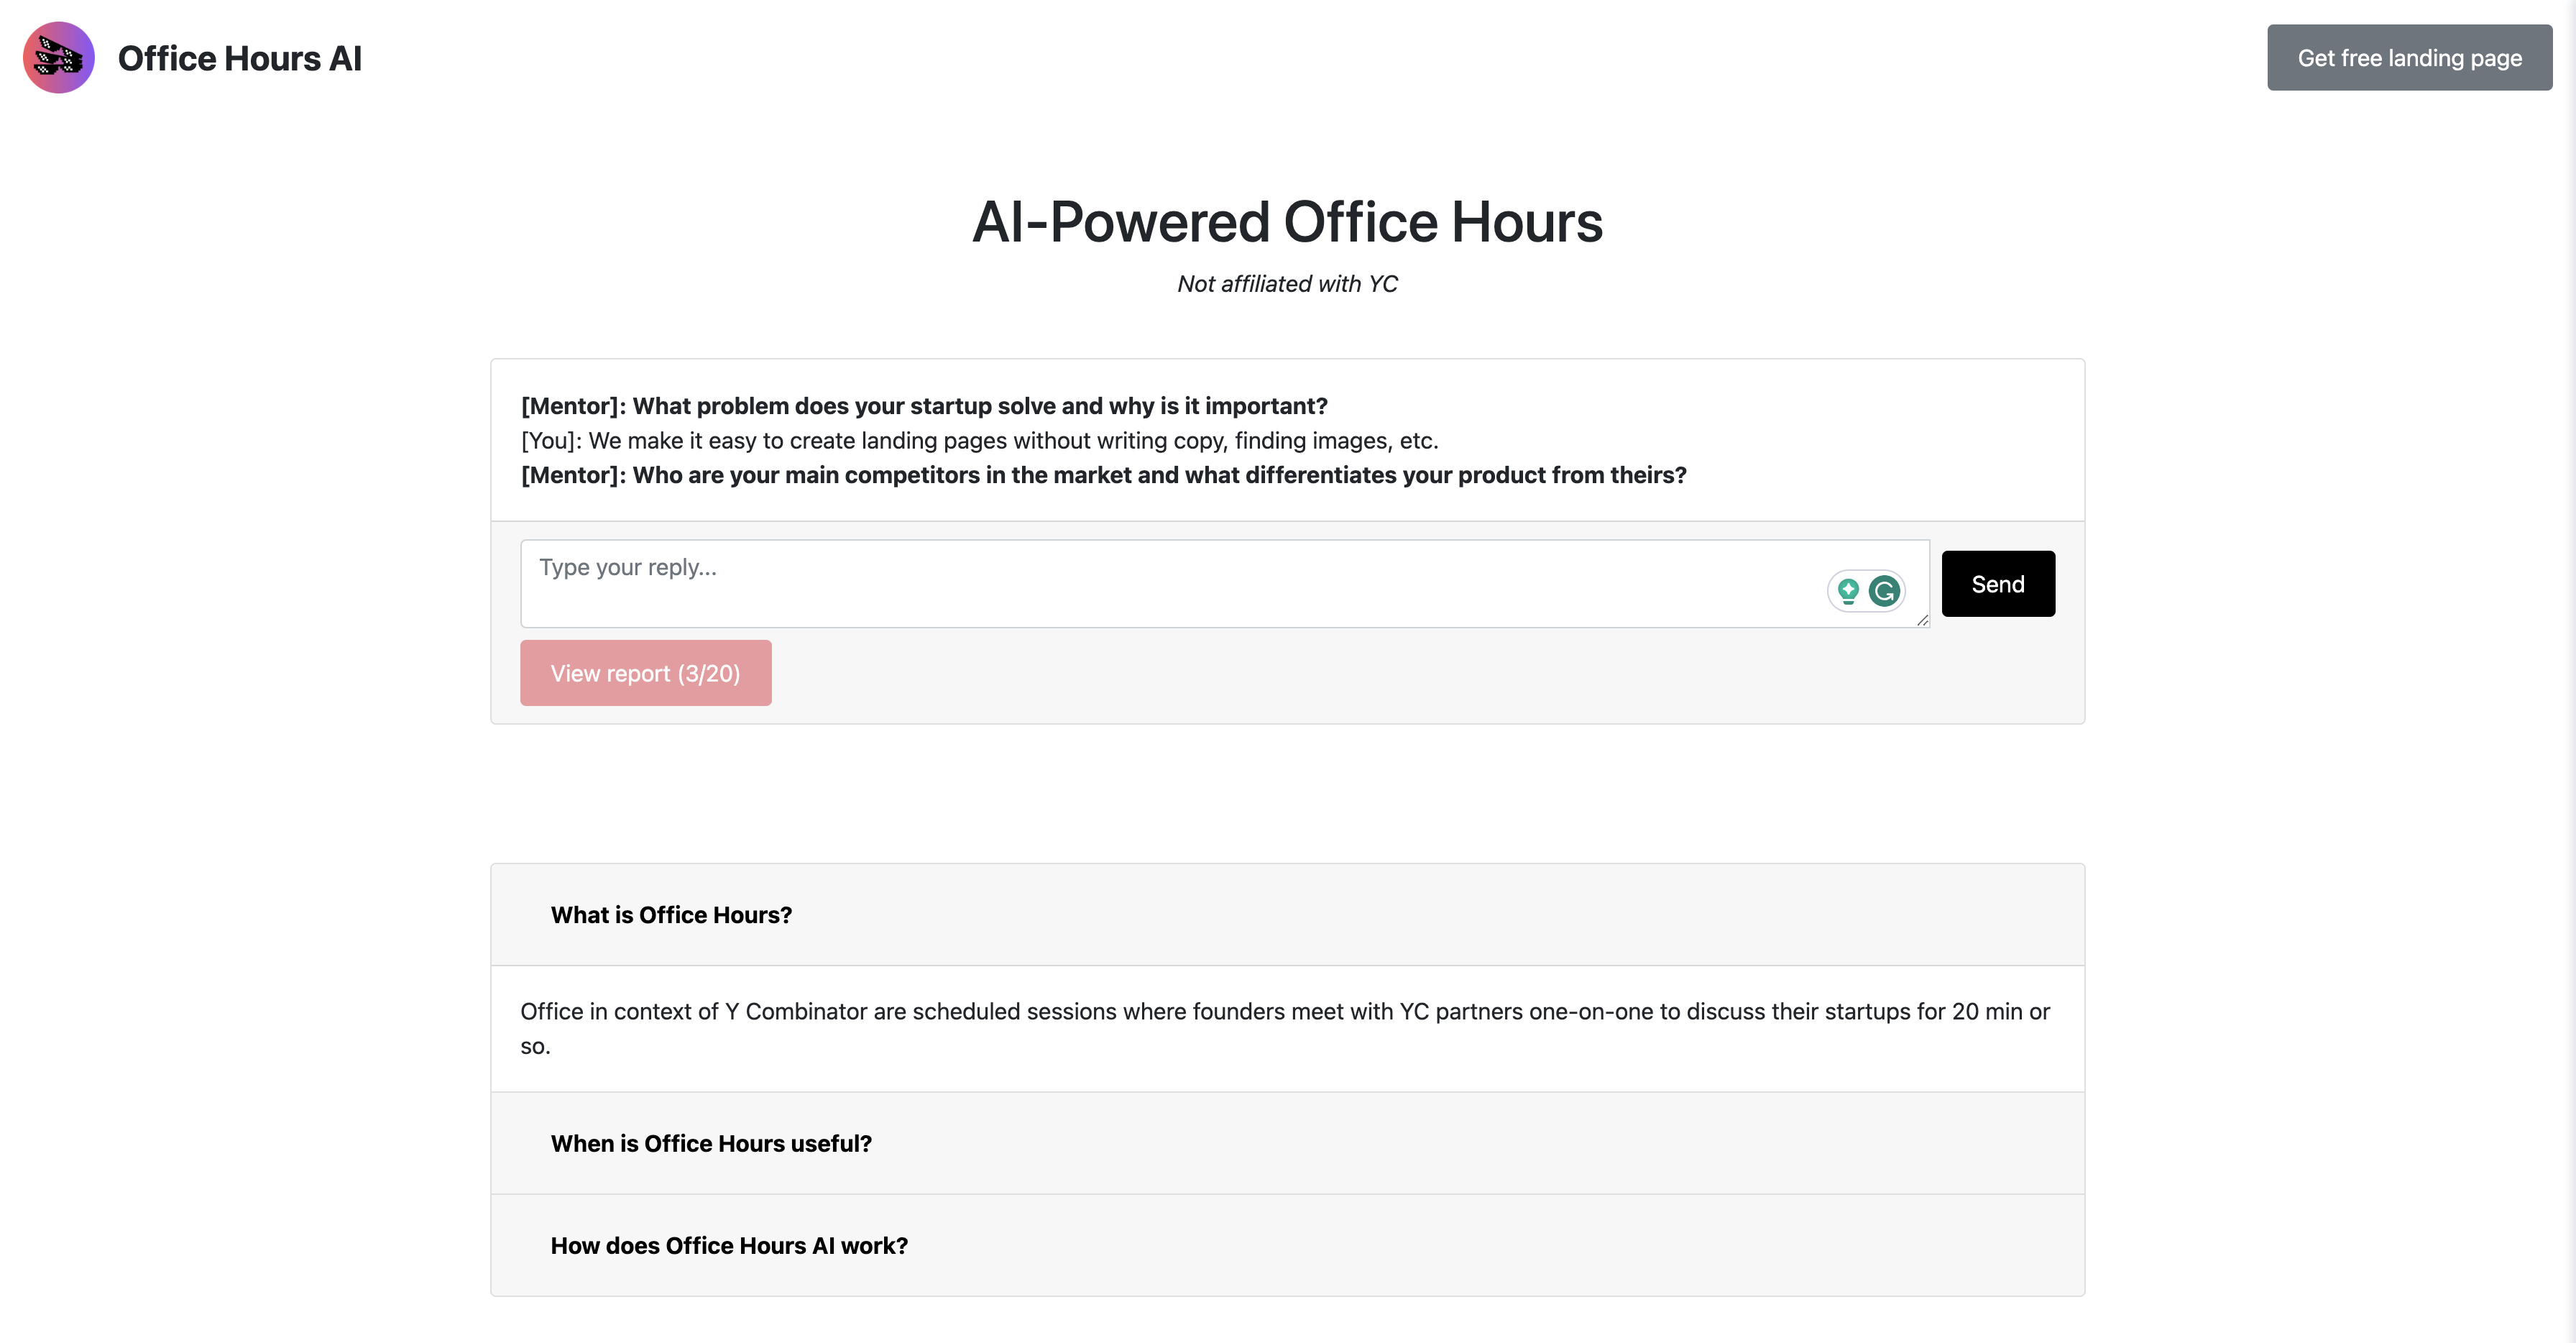Collapse the What is Office Hours? section
Image resolution: width=2576 pixels, height=1343 pixels.
[x=671, y=915]
